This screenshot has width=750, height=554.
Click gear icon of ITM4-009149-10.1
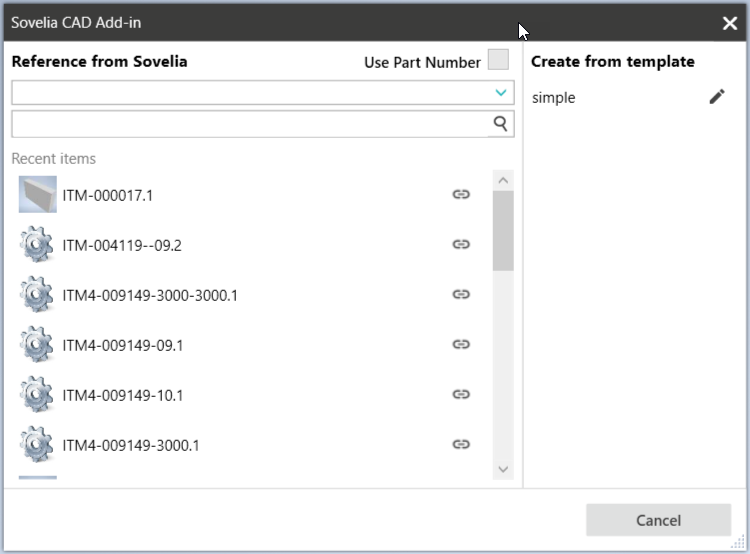point(37,394)
